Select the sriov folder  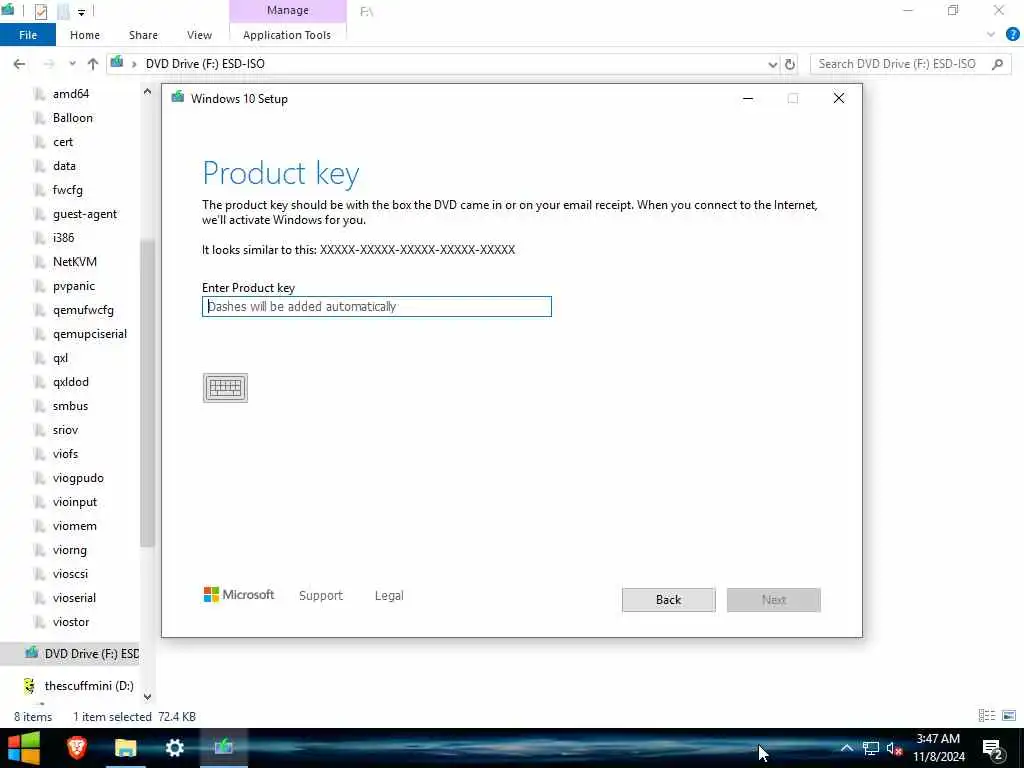click(65, 430)
